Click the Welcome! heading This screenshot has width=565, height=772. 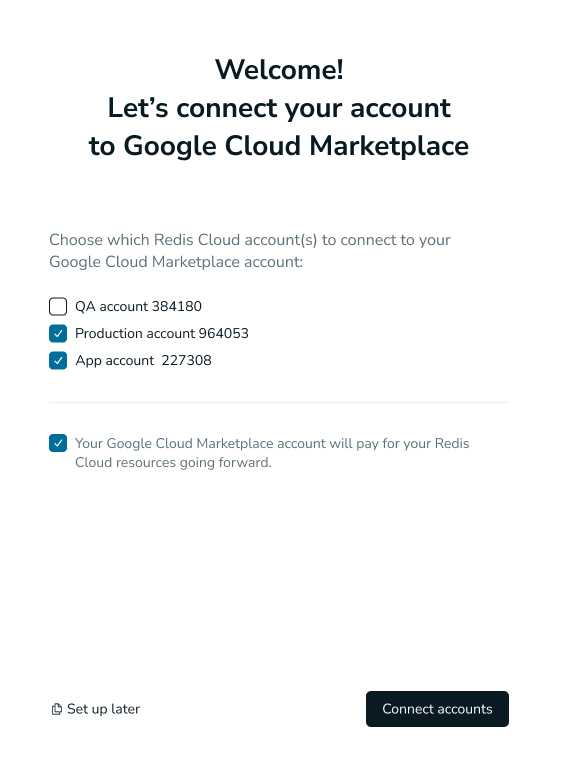[x=279, y=69]
